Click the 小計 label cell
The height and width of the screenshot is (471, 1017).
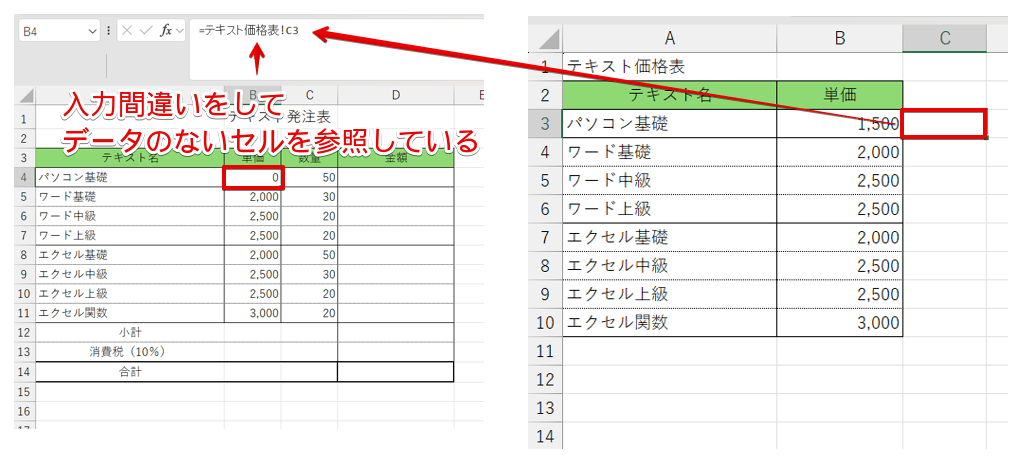pyautogui.click(x=130, y=332)
